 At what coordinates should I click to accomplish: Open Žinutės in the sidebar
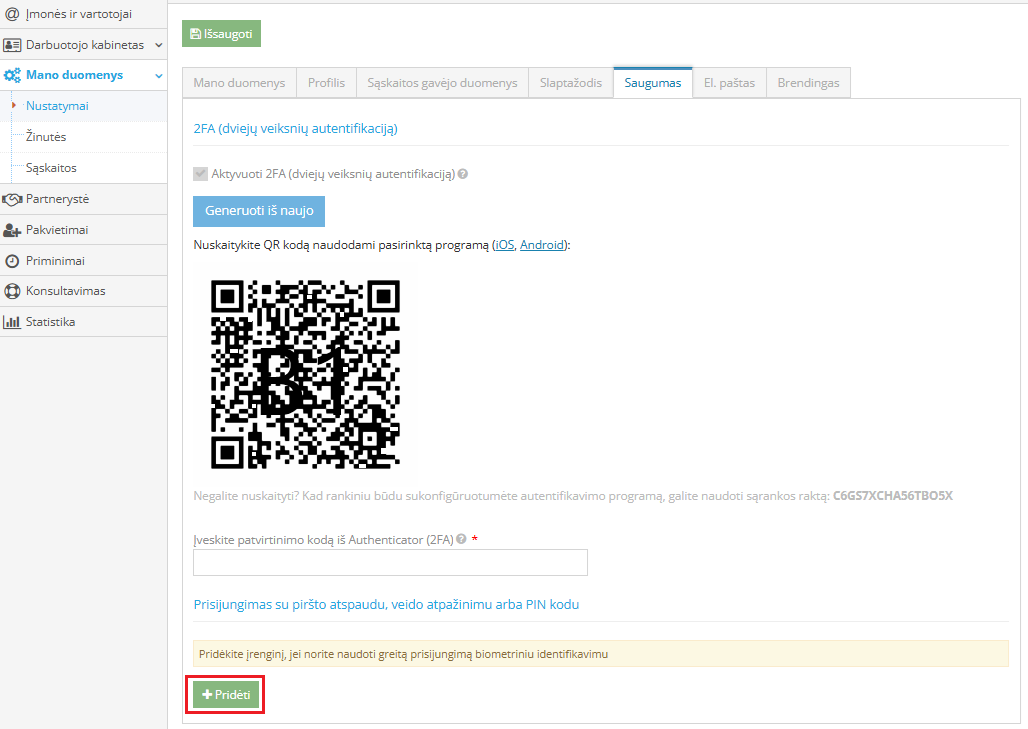pyautogui.click(x=46, y=137)
